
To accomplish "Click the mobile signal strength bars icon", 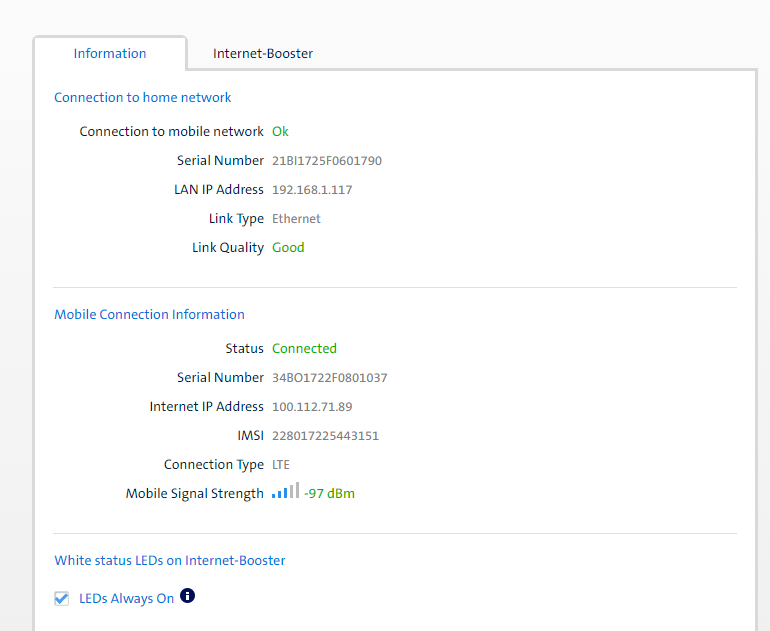I will (285, 491).
